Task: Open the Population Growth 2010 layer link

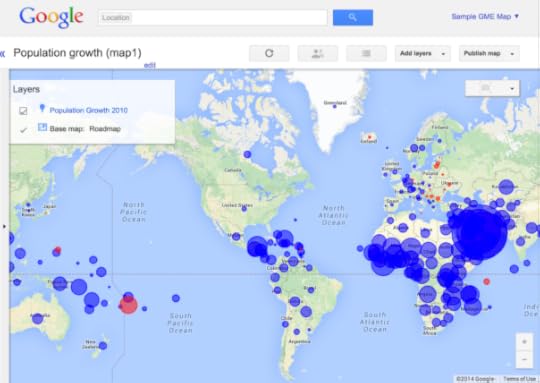Action: coord(89,110)
